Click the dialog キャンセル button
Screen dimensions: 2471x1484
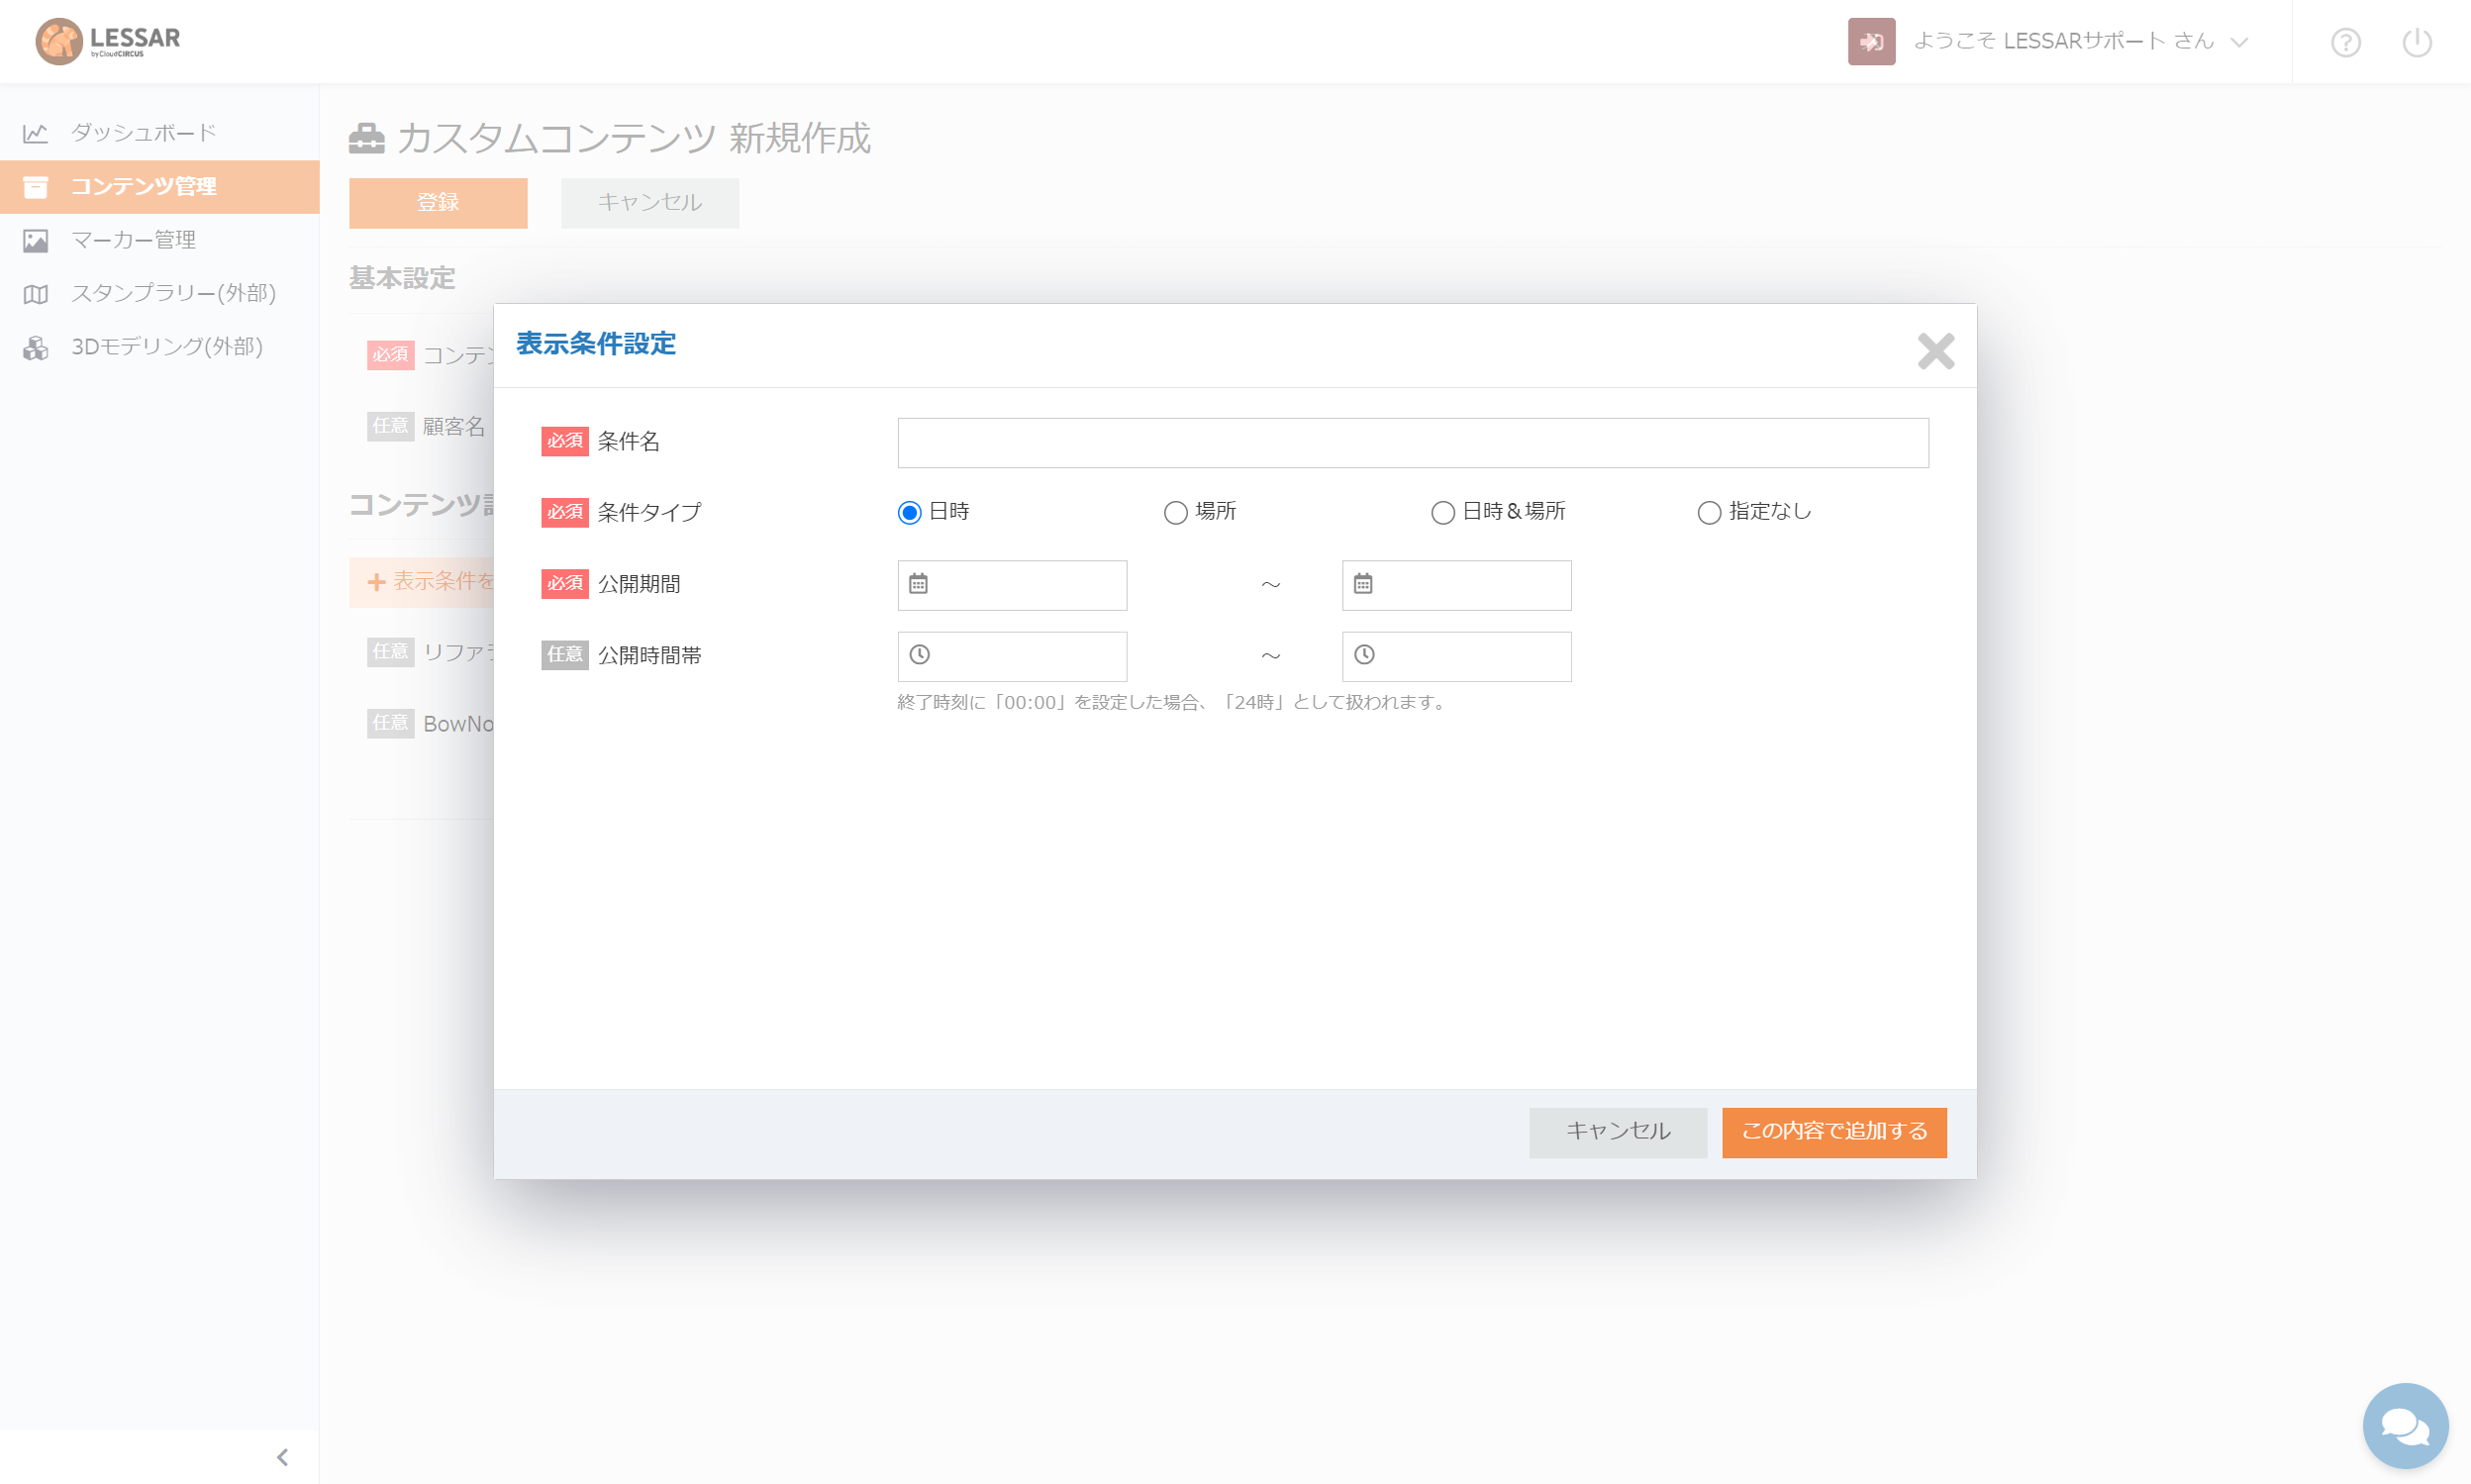pos(1617,1132)
